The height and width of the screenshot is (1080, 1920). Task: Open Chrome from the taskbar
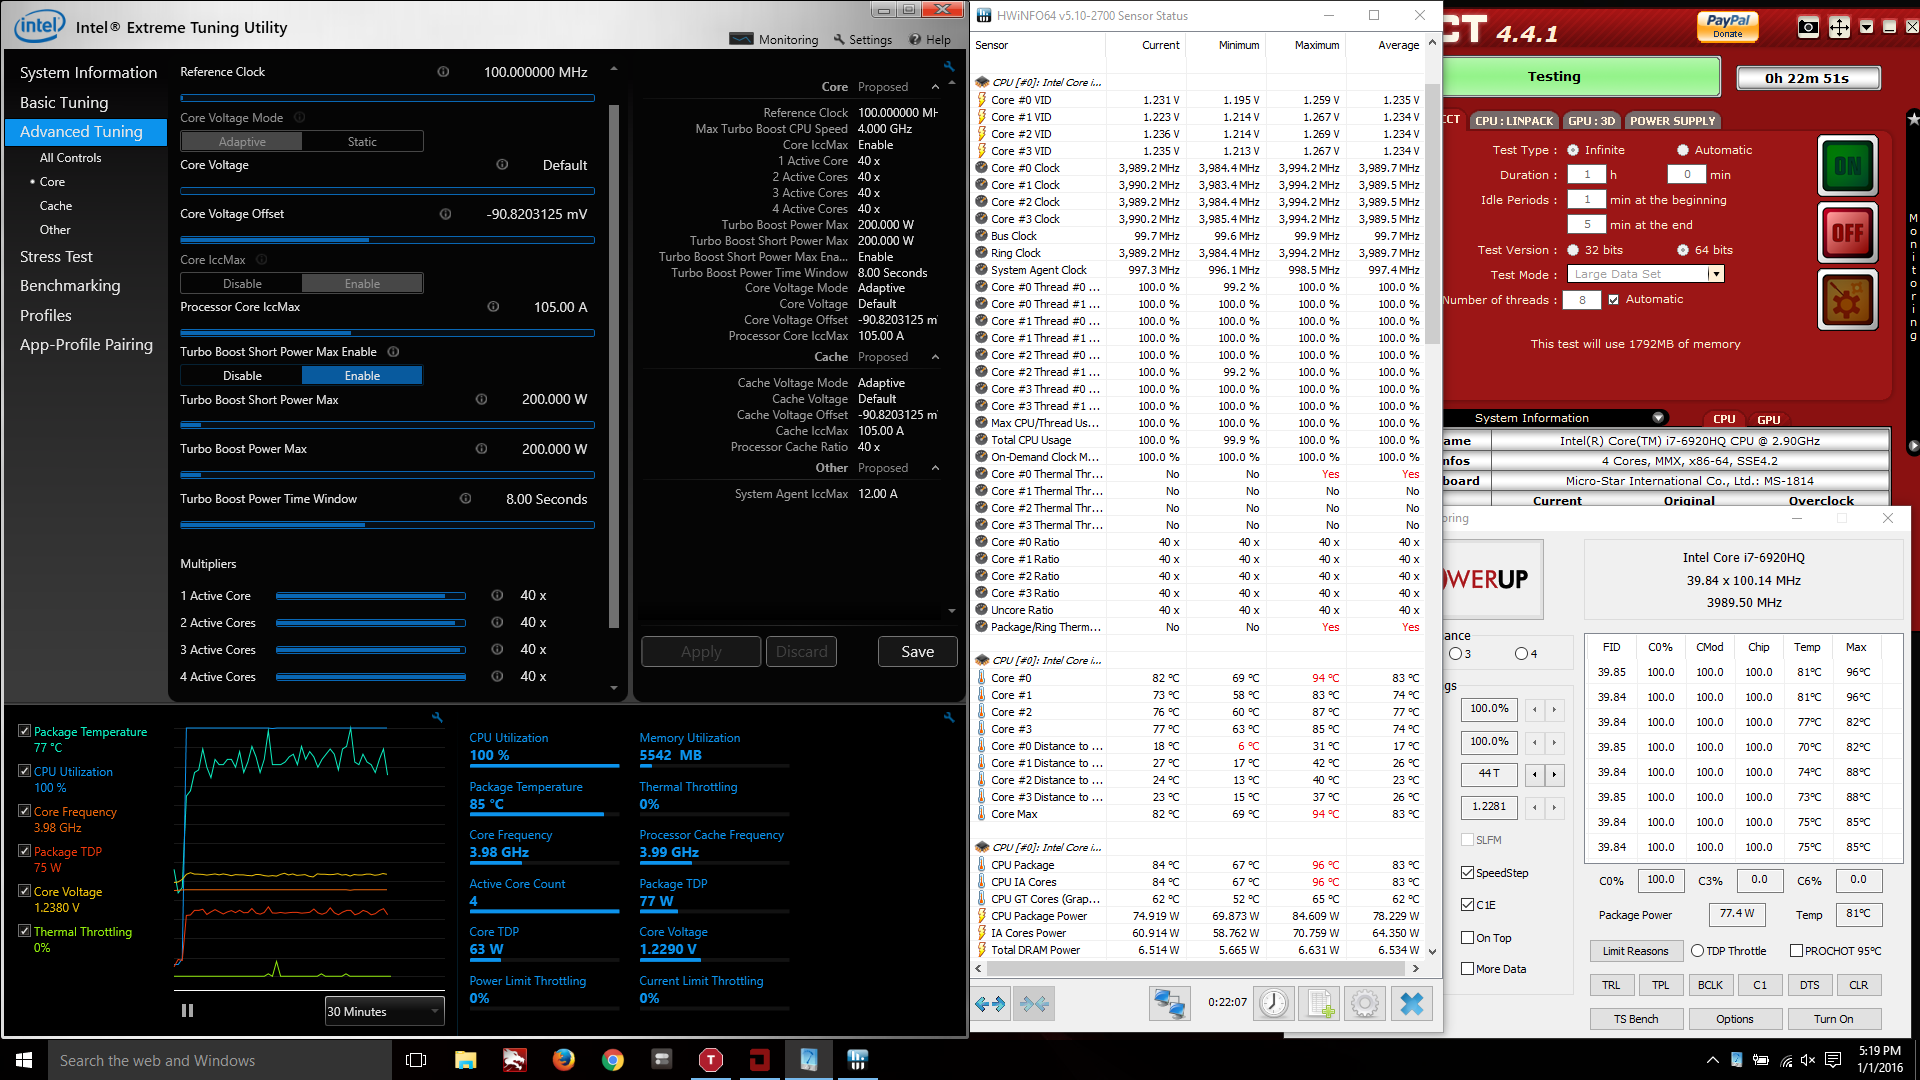click(x=613, y=1060)
